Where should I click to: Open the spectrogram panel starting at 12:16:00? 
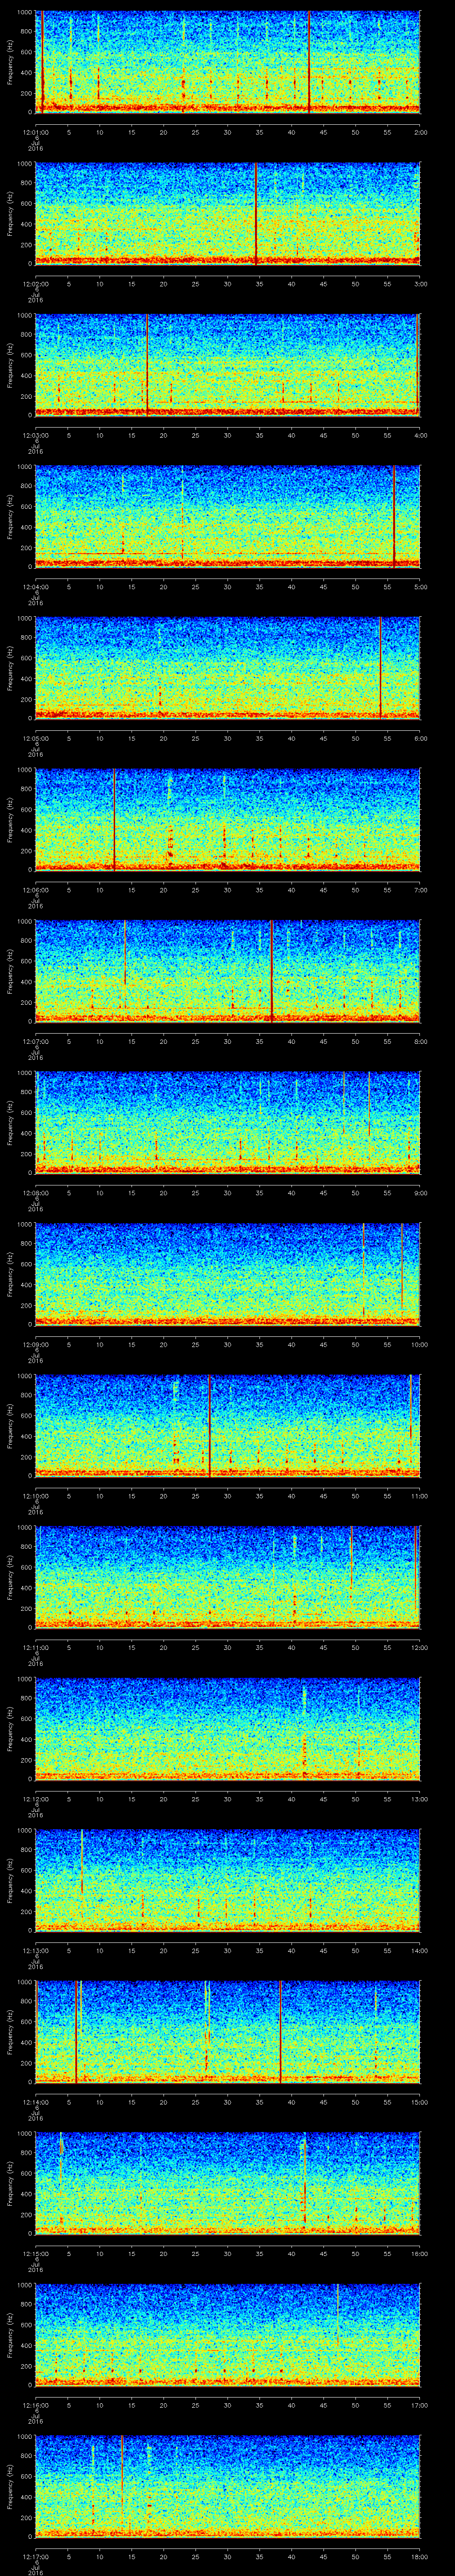point(228,2335)
